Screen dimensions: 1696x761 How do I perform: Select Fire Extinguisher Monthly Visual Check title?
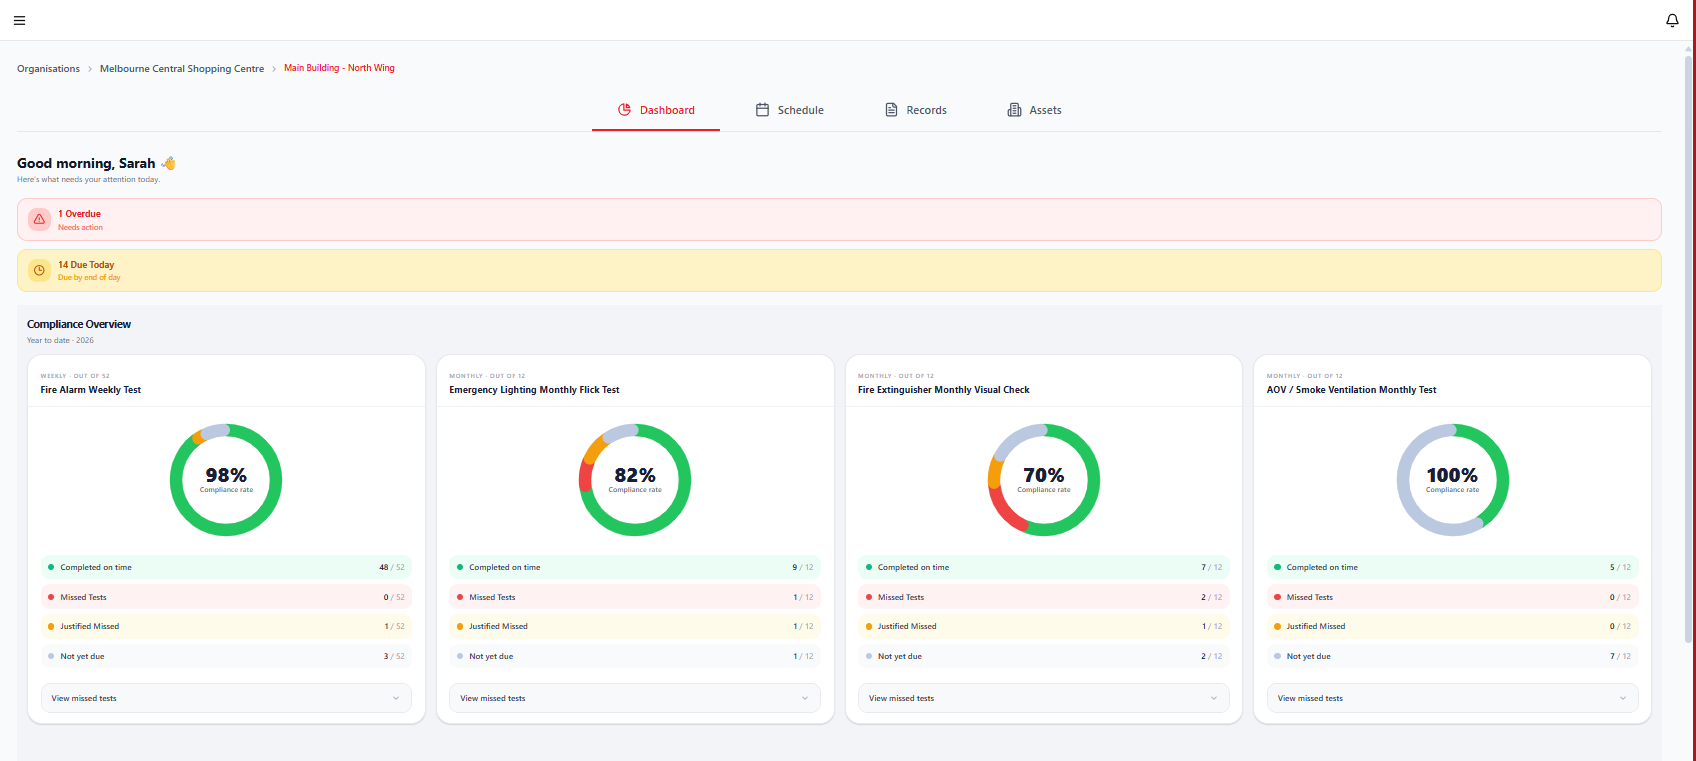point(943,390)
